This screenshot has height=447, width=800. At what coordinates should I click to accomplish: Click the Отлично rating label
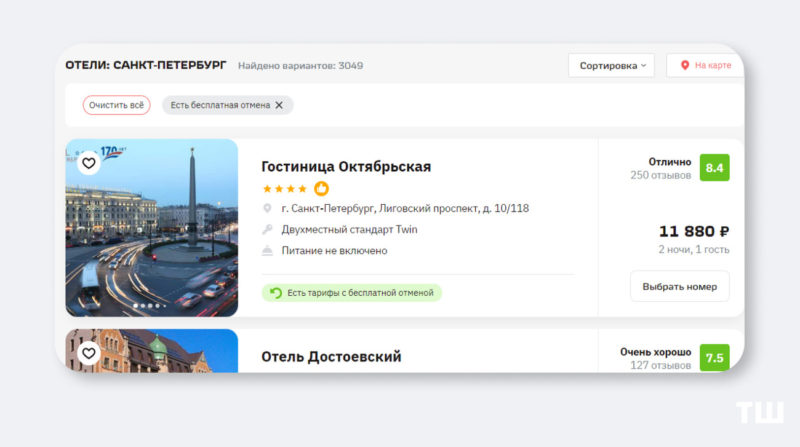(x=669, y=162)
